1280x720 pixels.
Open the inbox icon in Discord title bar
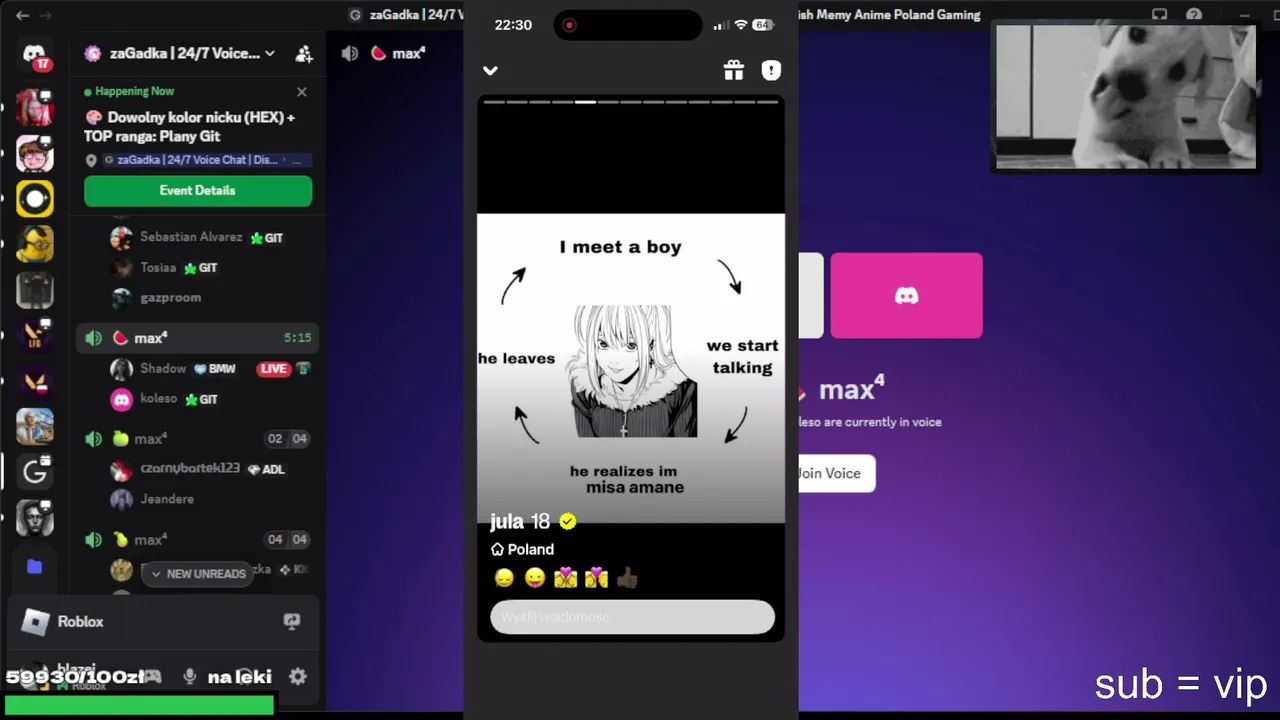pos(1160,15)
